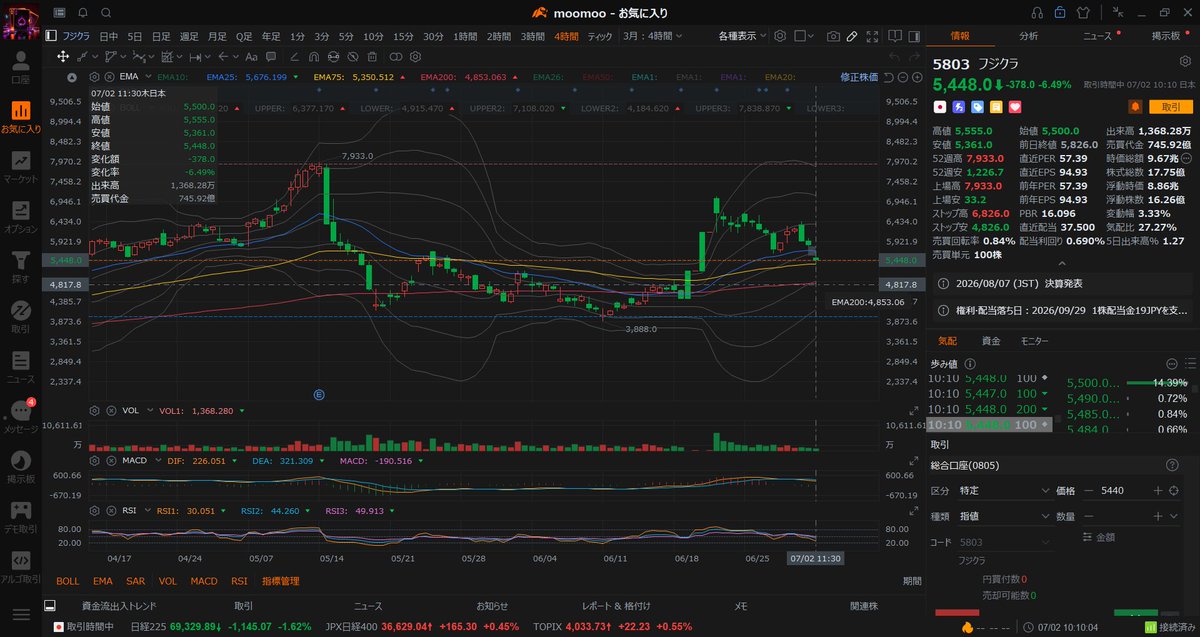Toggle the MACD indicator at the bottom
The image size is (1200, 637).
point(204,581)
